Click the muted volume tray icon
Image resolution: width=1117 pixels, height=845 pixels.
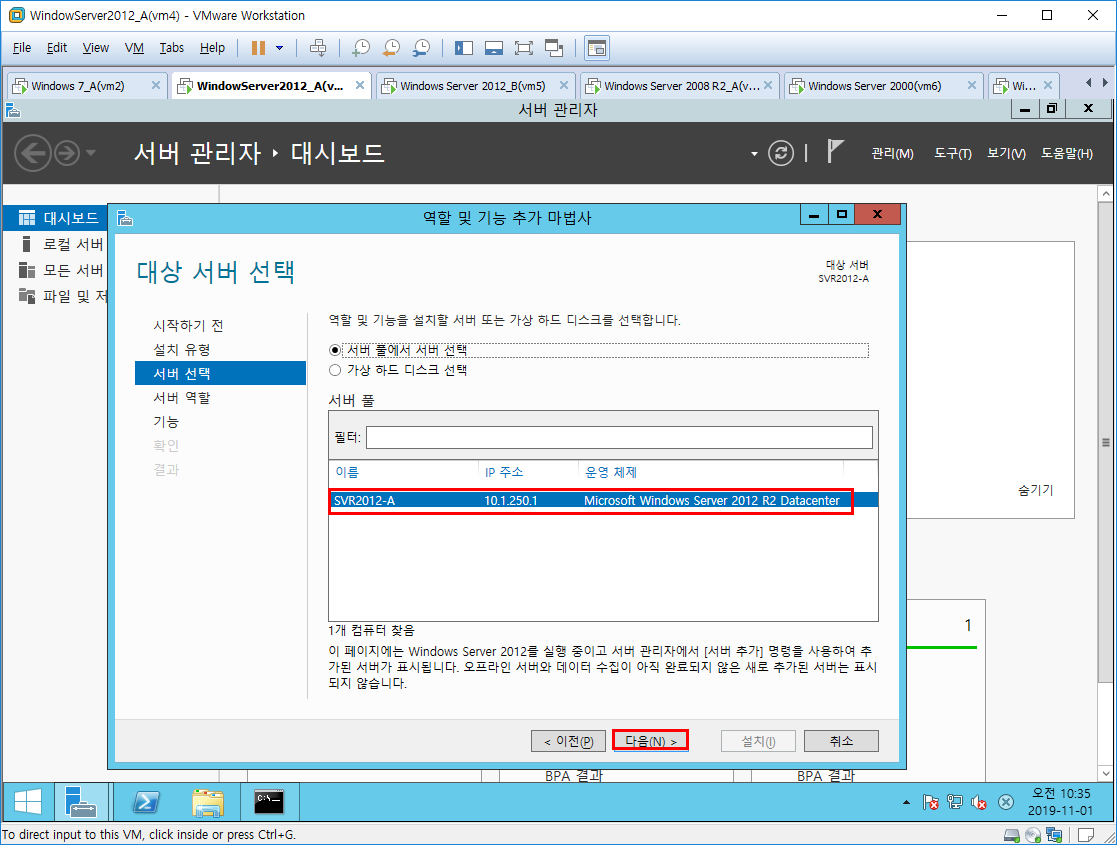coord(980,802)
